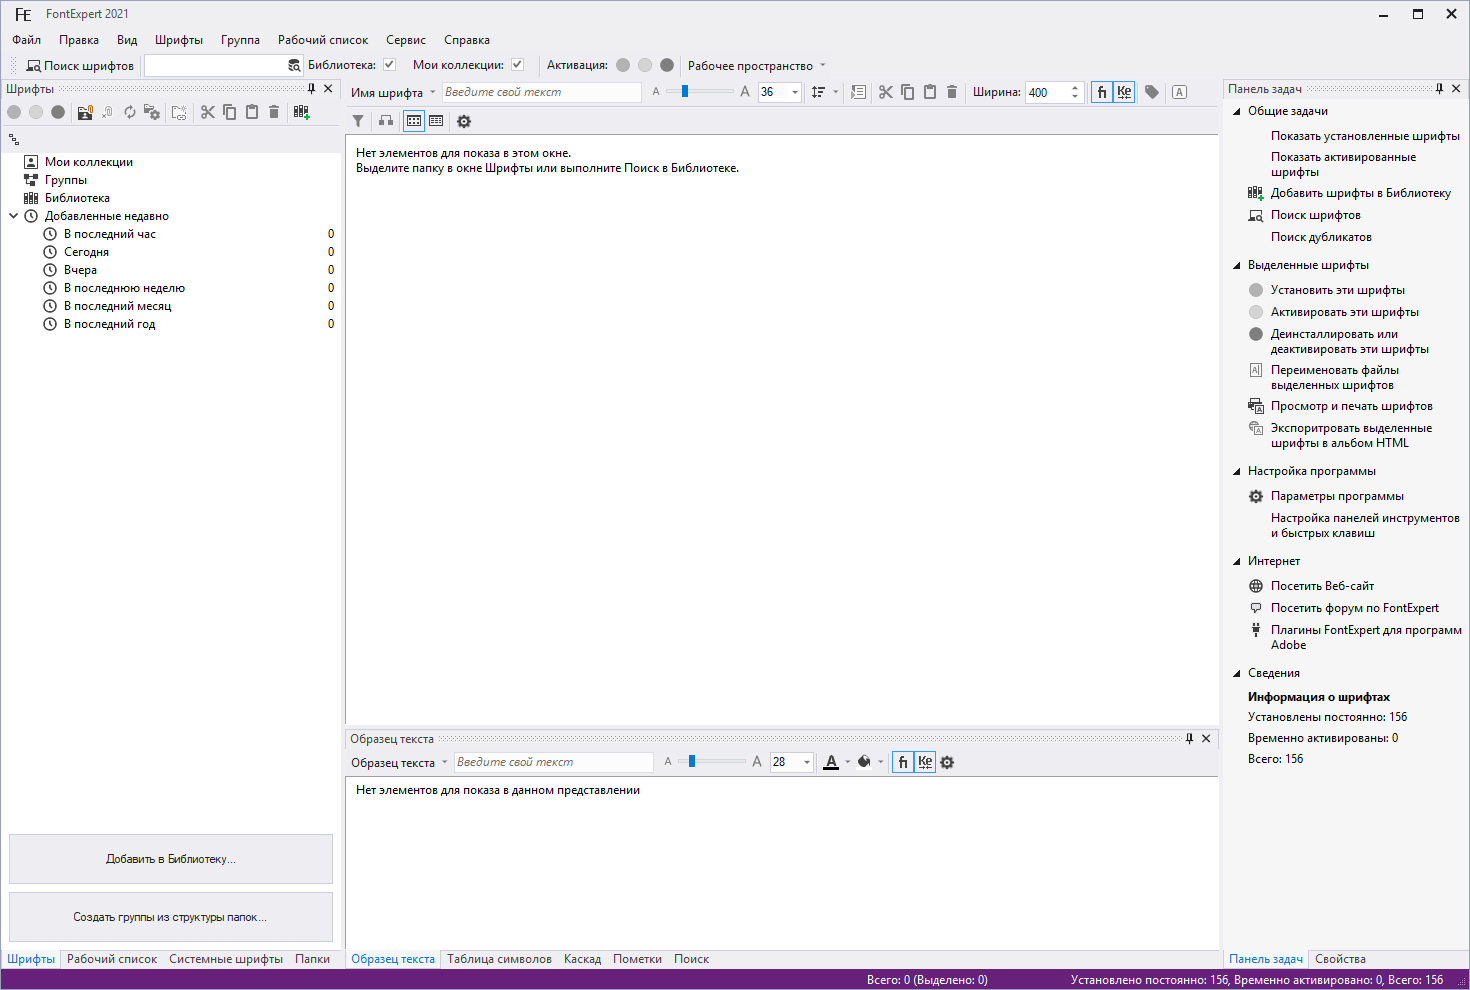Click the Поиск дубликатов link

(x=1321, y=237)
